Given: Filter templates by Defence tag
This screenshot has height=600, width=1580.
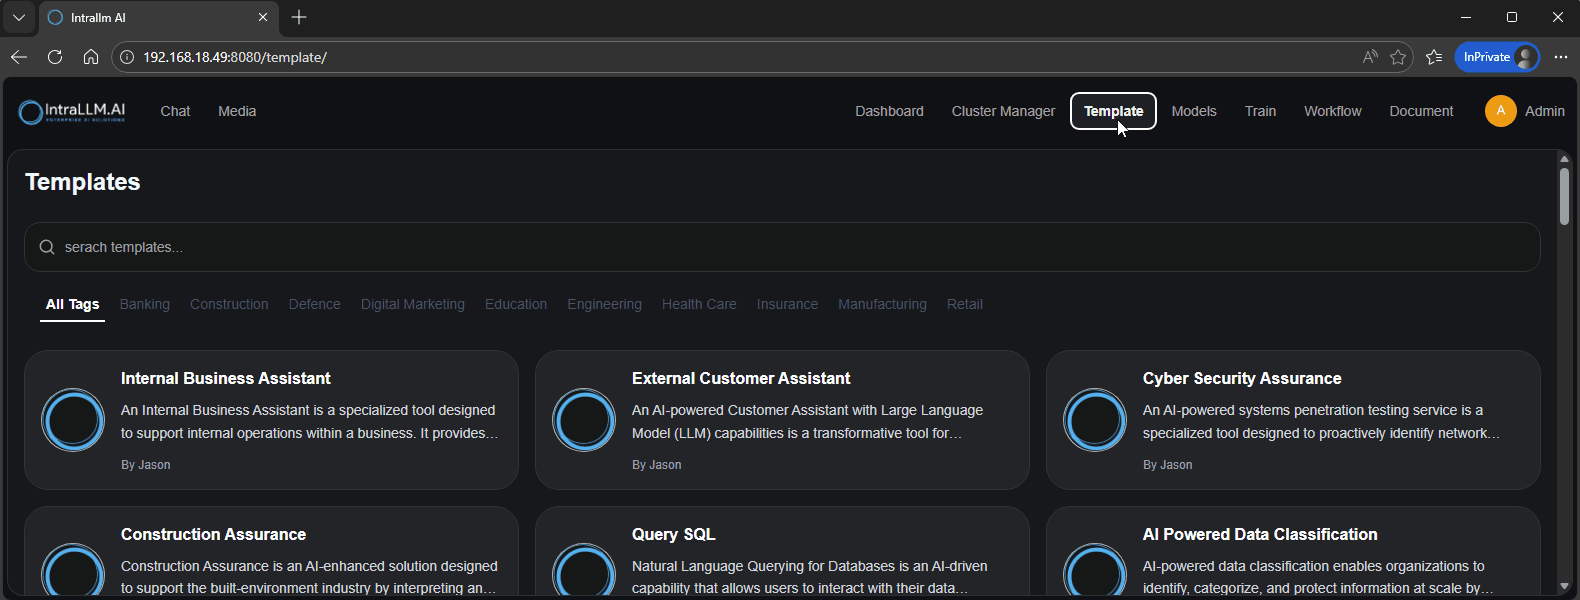Looking at the screenshot, I should coord(314,304).
